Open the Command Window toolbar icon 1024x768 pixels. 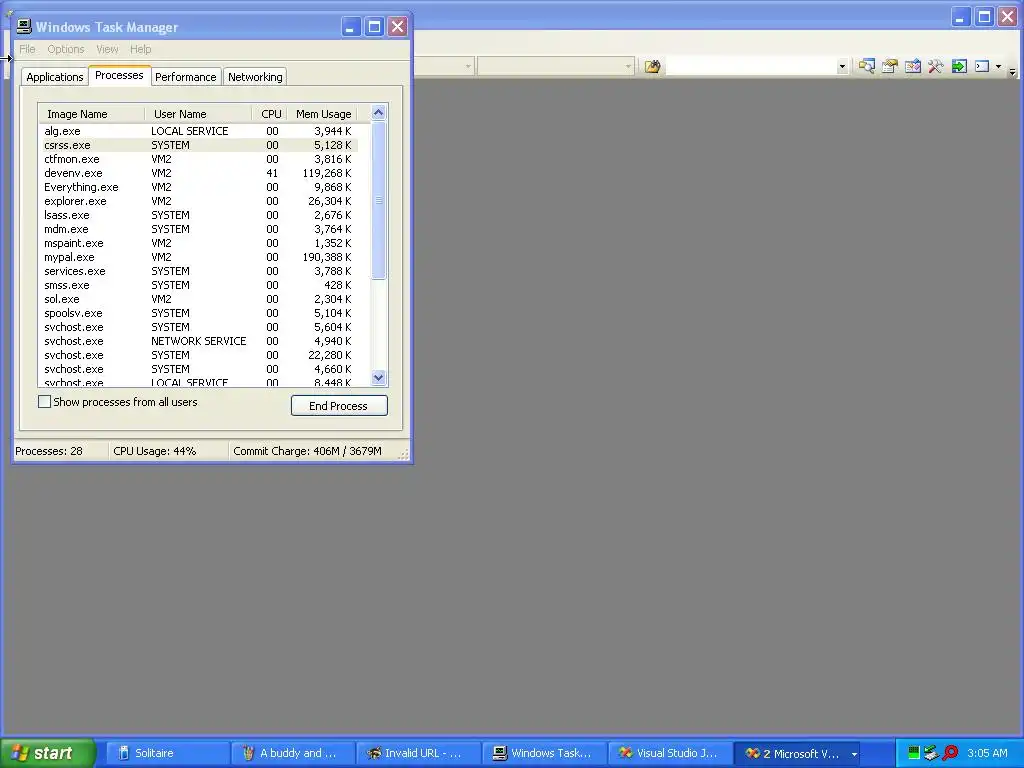coord(982,66)
